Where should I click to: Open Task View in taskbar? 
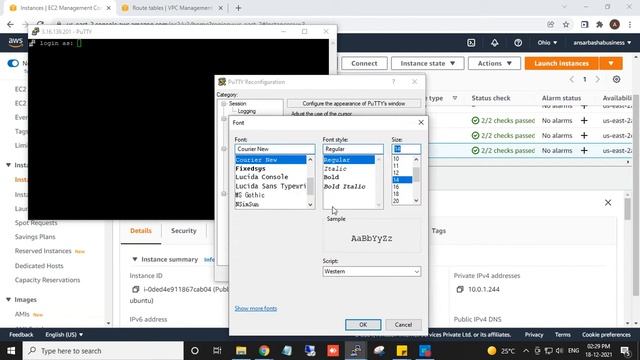(x=217, y=351)
